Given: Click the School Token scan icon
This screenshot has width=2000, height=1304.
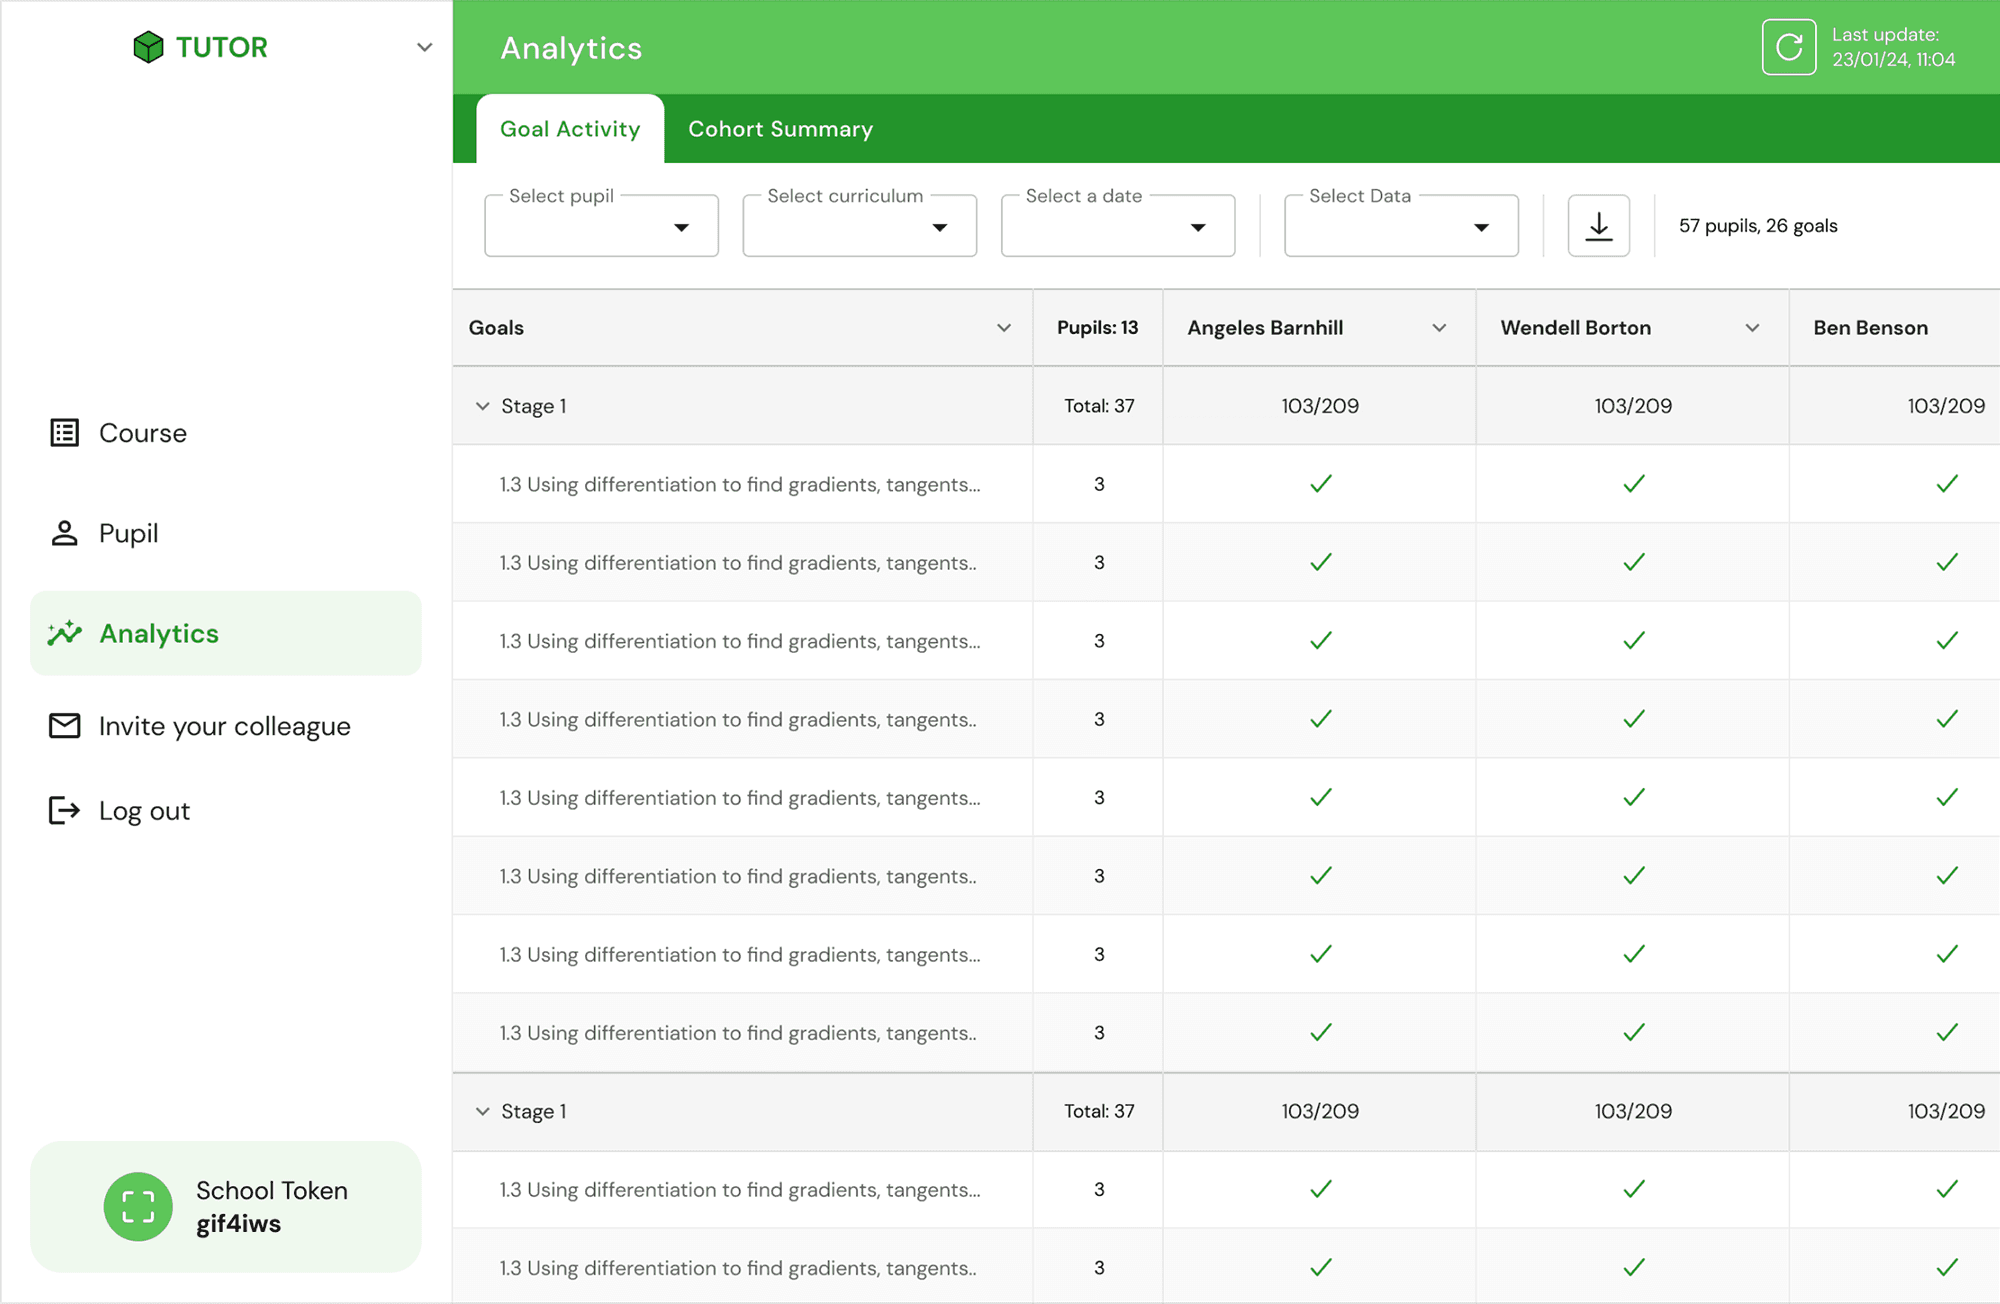Looking at the screenshot, I should (138, 1207).
